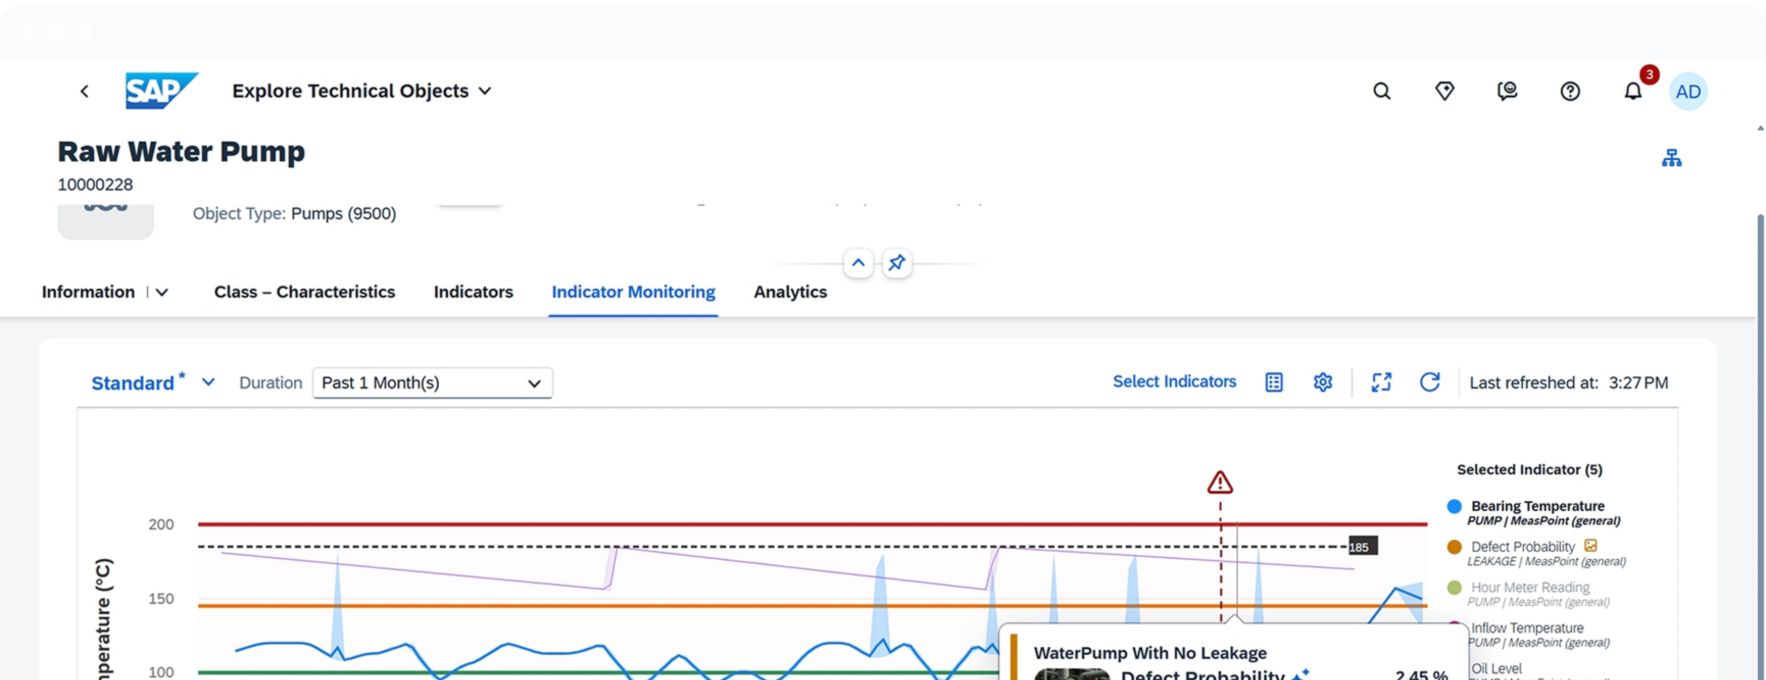Click the search magnifier icon
The image size is (1766, 680).
point(1381,91)
